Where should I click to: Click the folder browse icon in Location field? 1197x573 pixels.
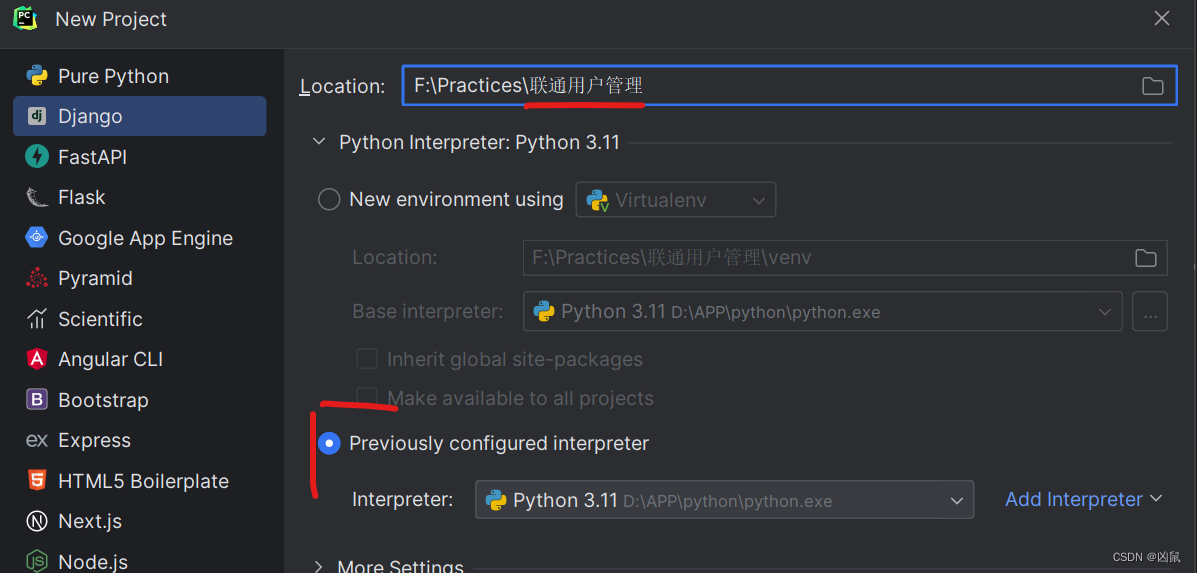coord(1153,86)
